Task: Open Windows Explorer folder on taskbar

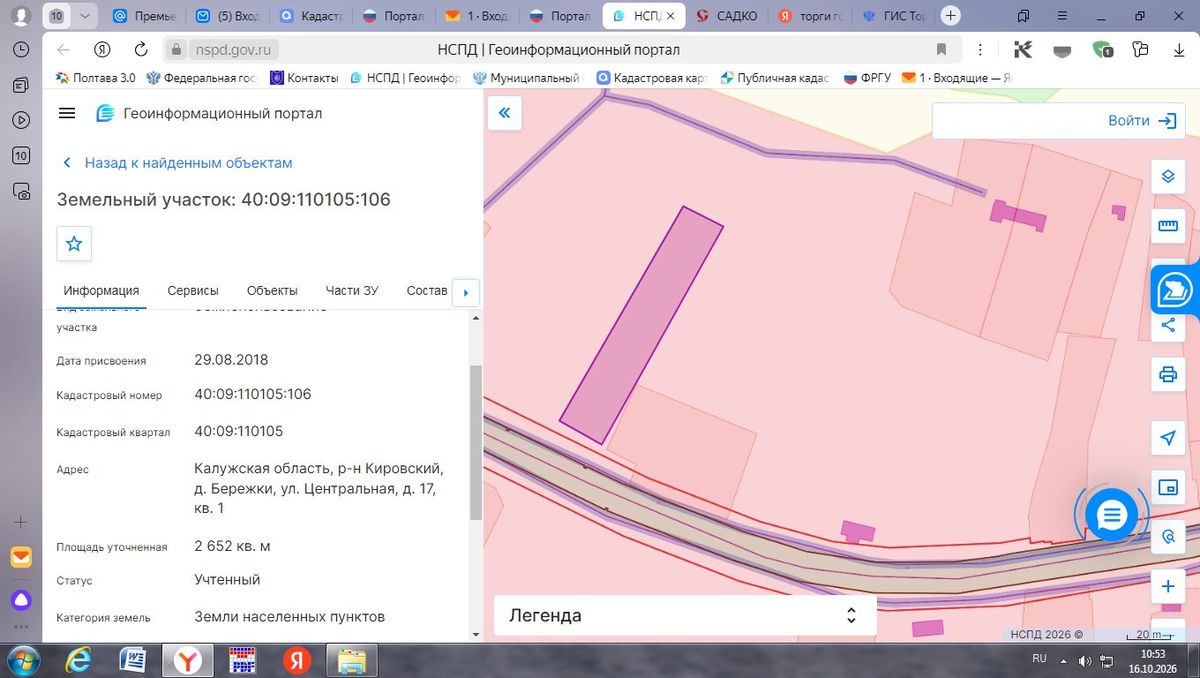Action: pos(351,660)
